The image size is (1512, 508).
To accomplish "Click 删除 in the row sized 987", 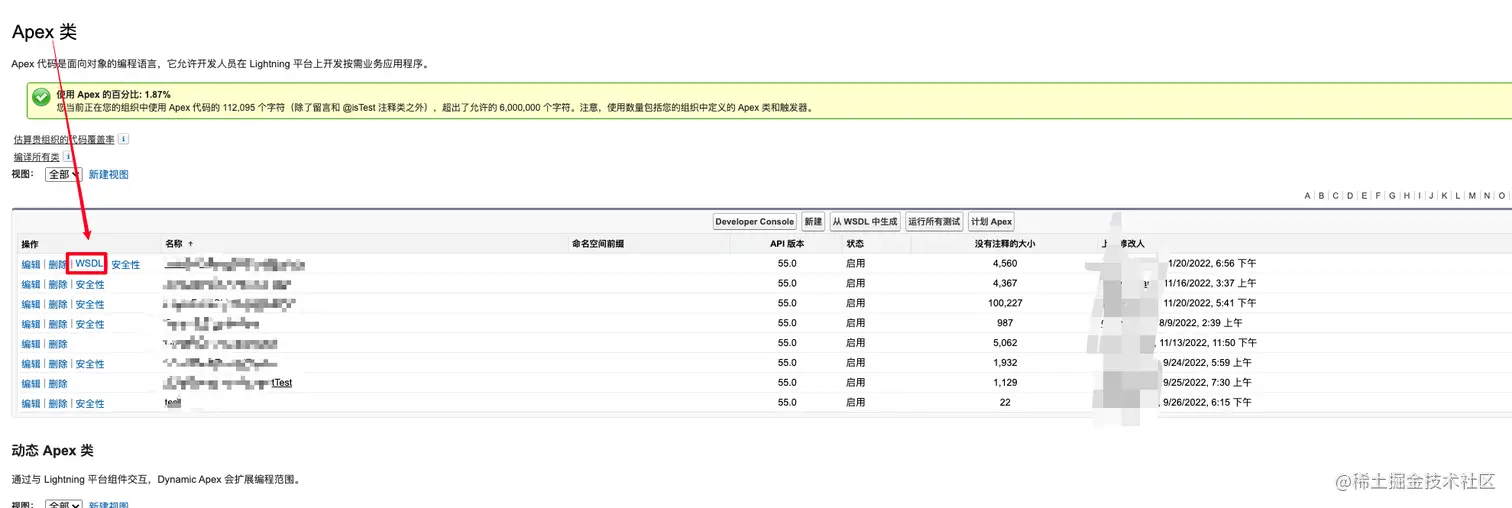I will (58, 324).
